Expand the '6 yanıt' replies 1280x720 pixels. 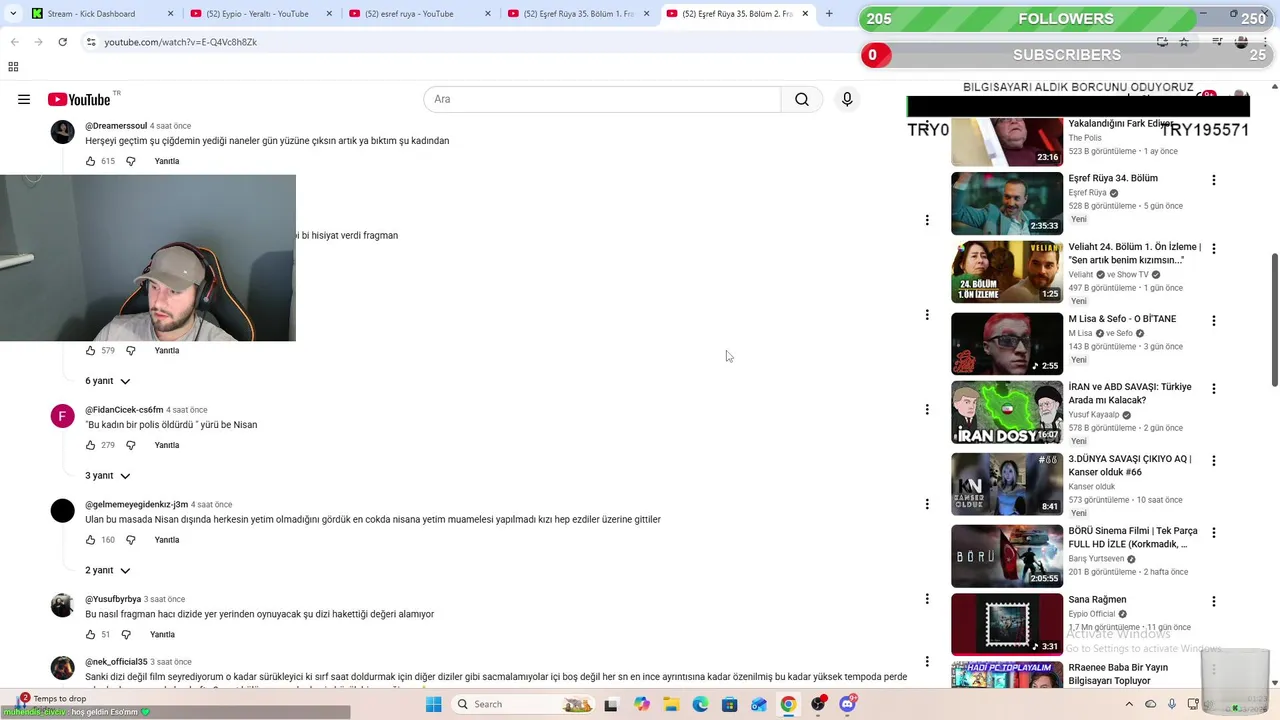pyautogui.click(x=108, y=381)
